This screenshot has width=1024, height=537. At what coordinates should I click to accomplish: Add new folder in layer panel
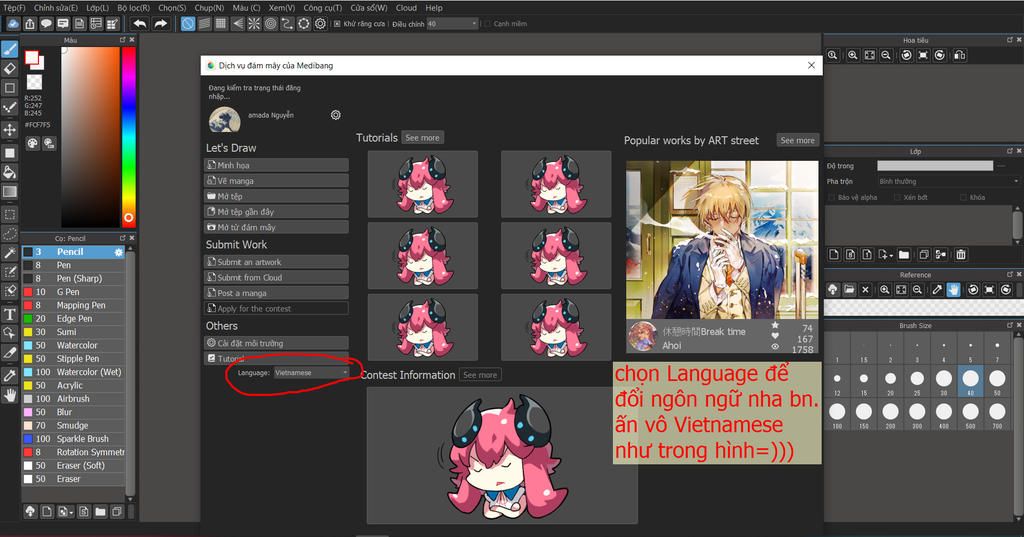[x=904, y=255]
